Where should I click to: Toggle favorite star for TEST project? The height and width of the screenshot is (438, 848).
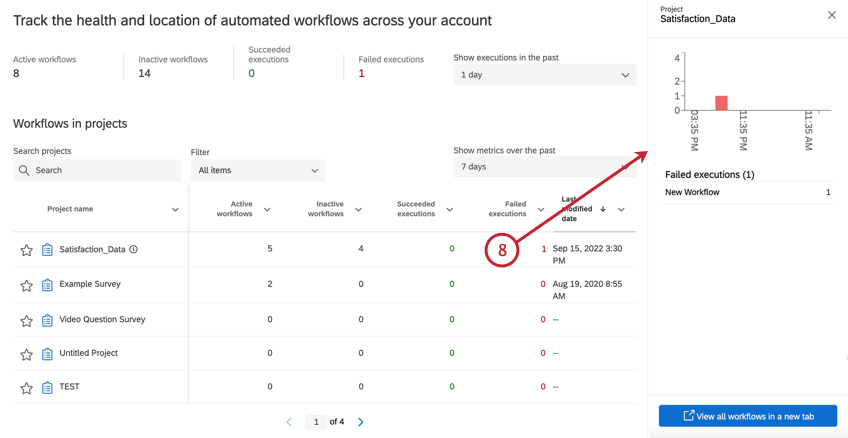[x=27, y=388]
